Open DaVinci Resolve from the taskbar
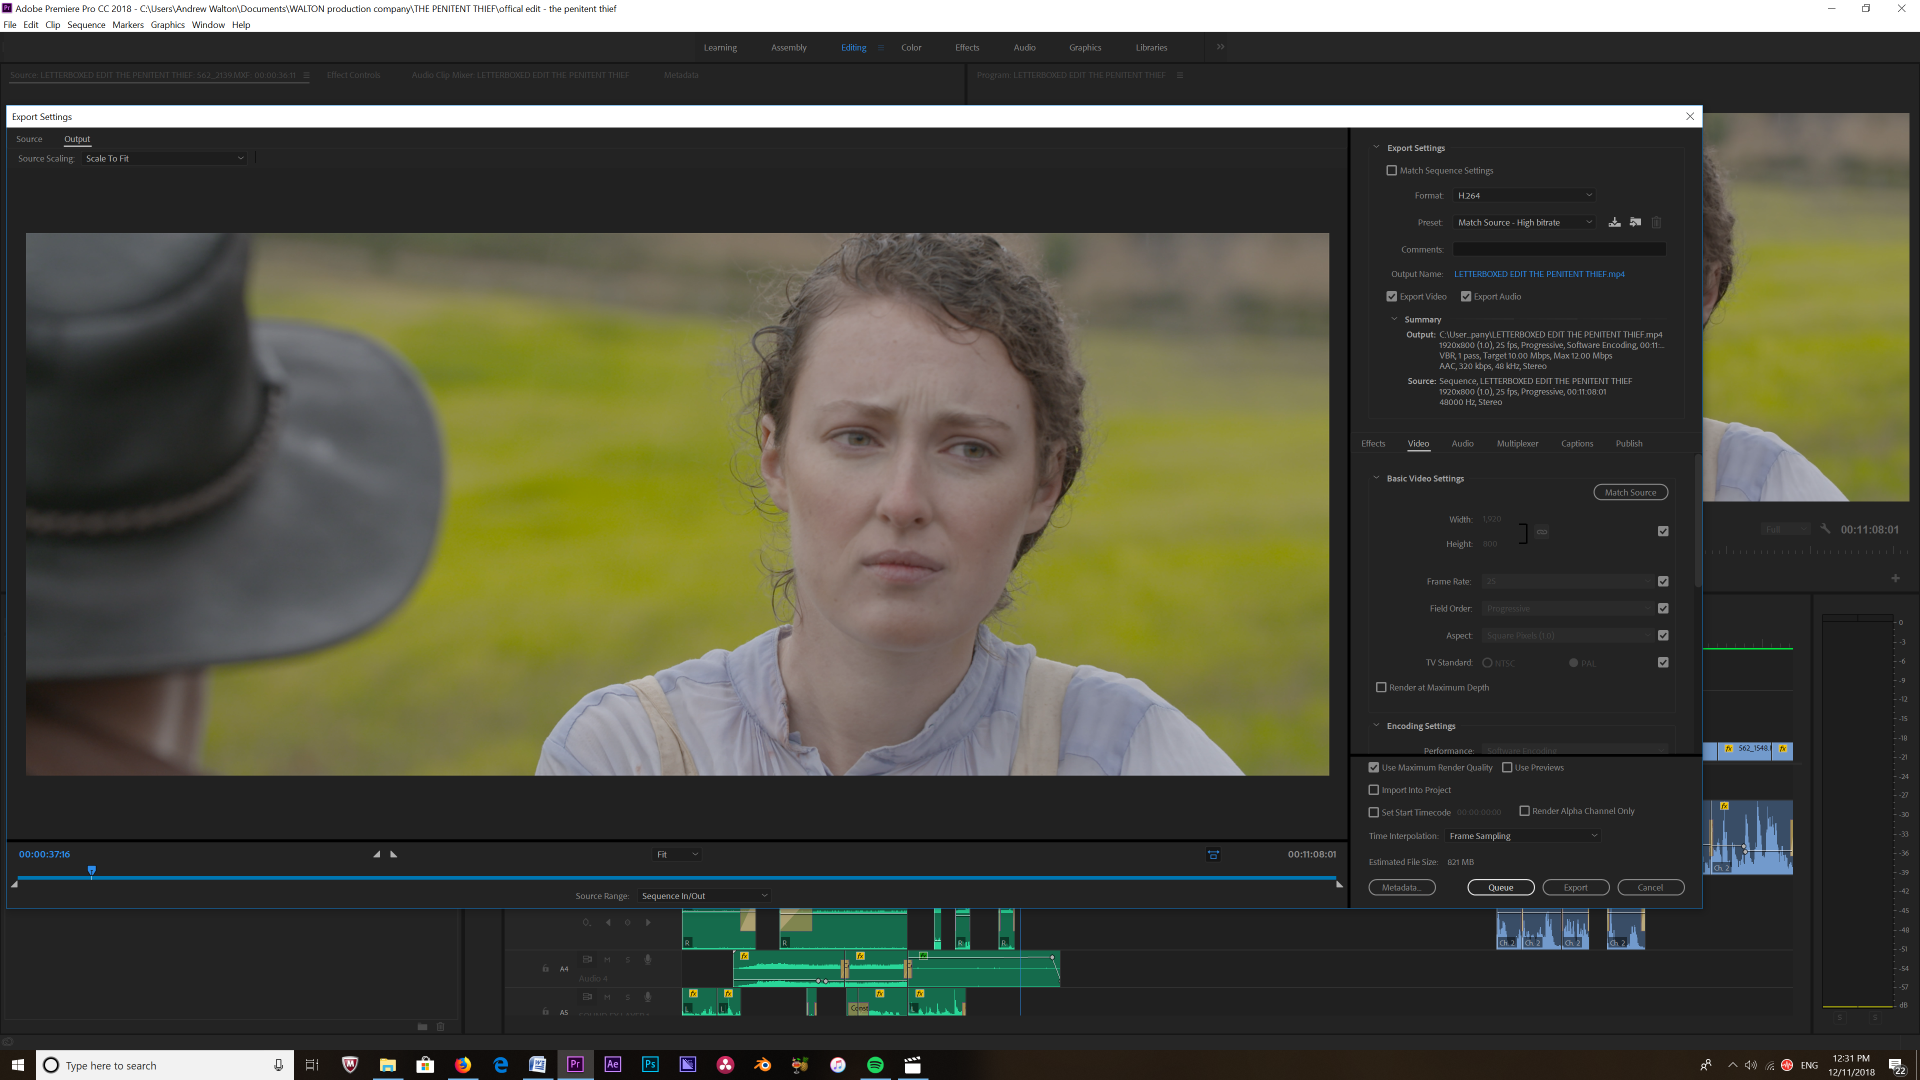The height and width of the screenshot is (1080, 1920). click(x=725, y=1064)
